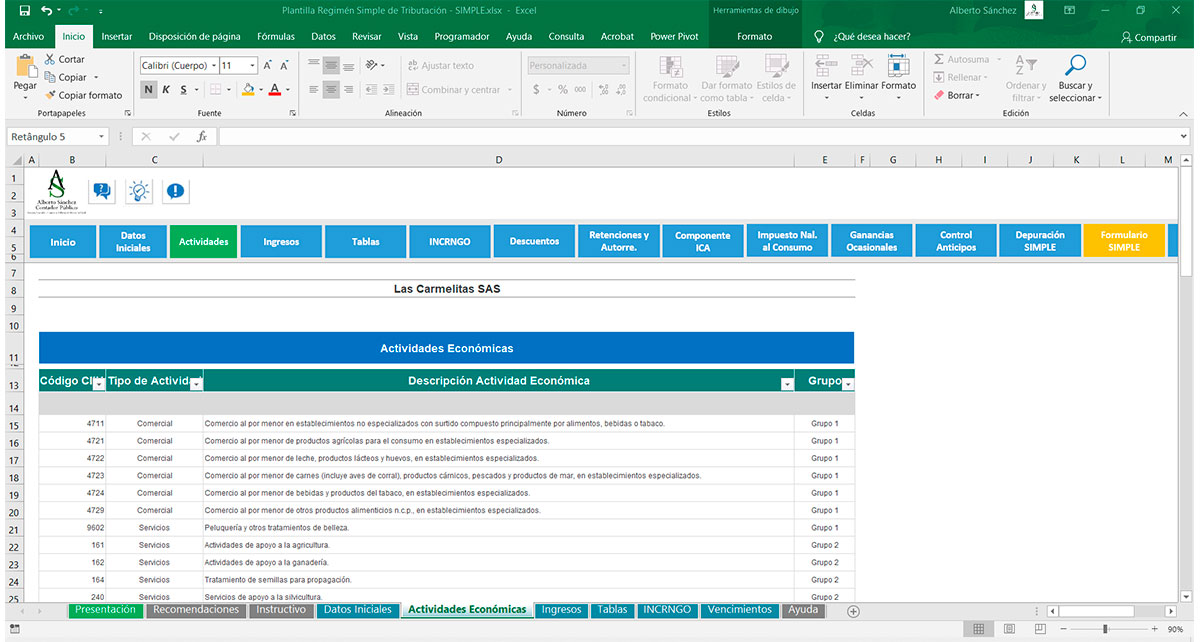Click Copiar formato paintbrush

click(50, 95)
